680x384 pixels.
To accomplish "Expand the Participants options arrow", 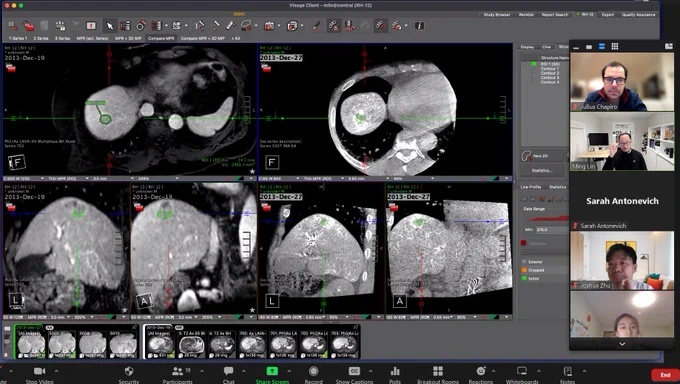I will (x=202, y=371).
